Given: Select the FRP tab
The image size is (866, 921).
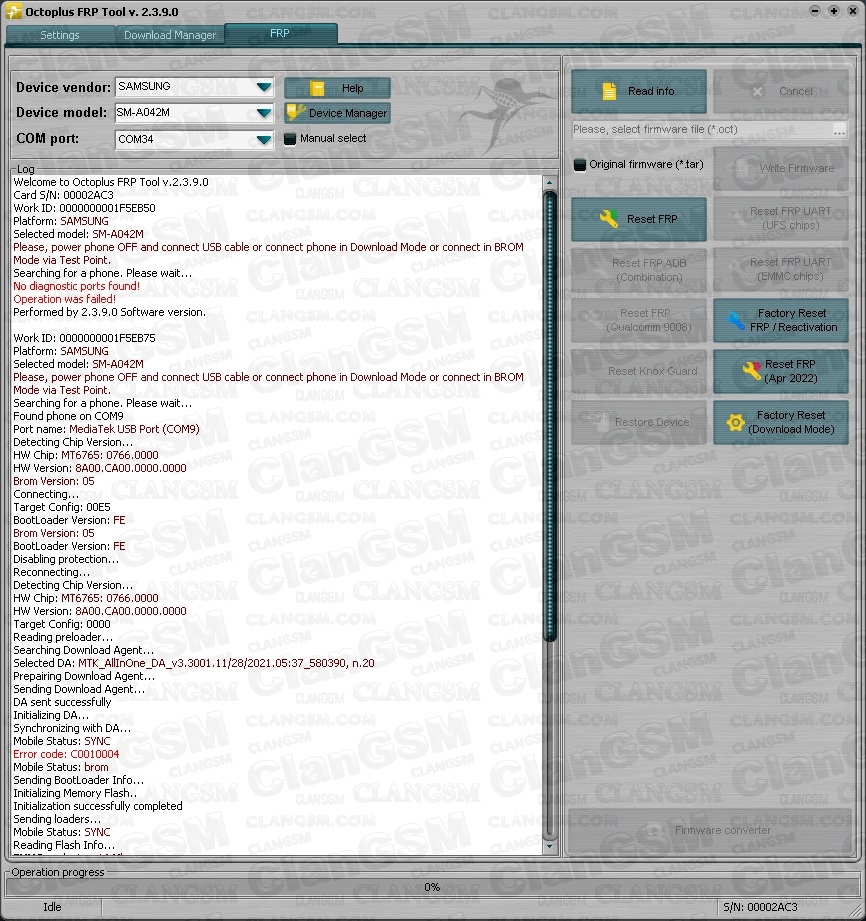Looking at the screenshot, I should click(280, 34).
